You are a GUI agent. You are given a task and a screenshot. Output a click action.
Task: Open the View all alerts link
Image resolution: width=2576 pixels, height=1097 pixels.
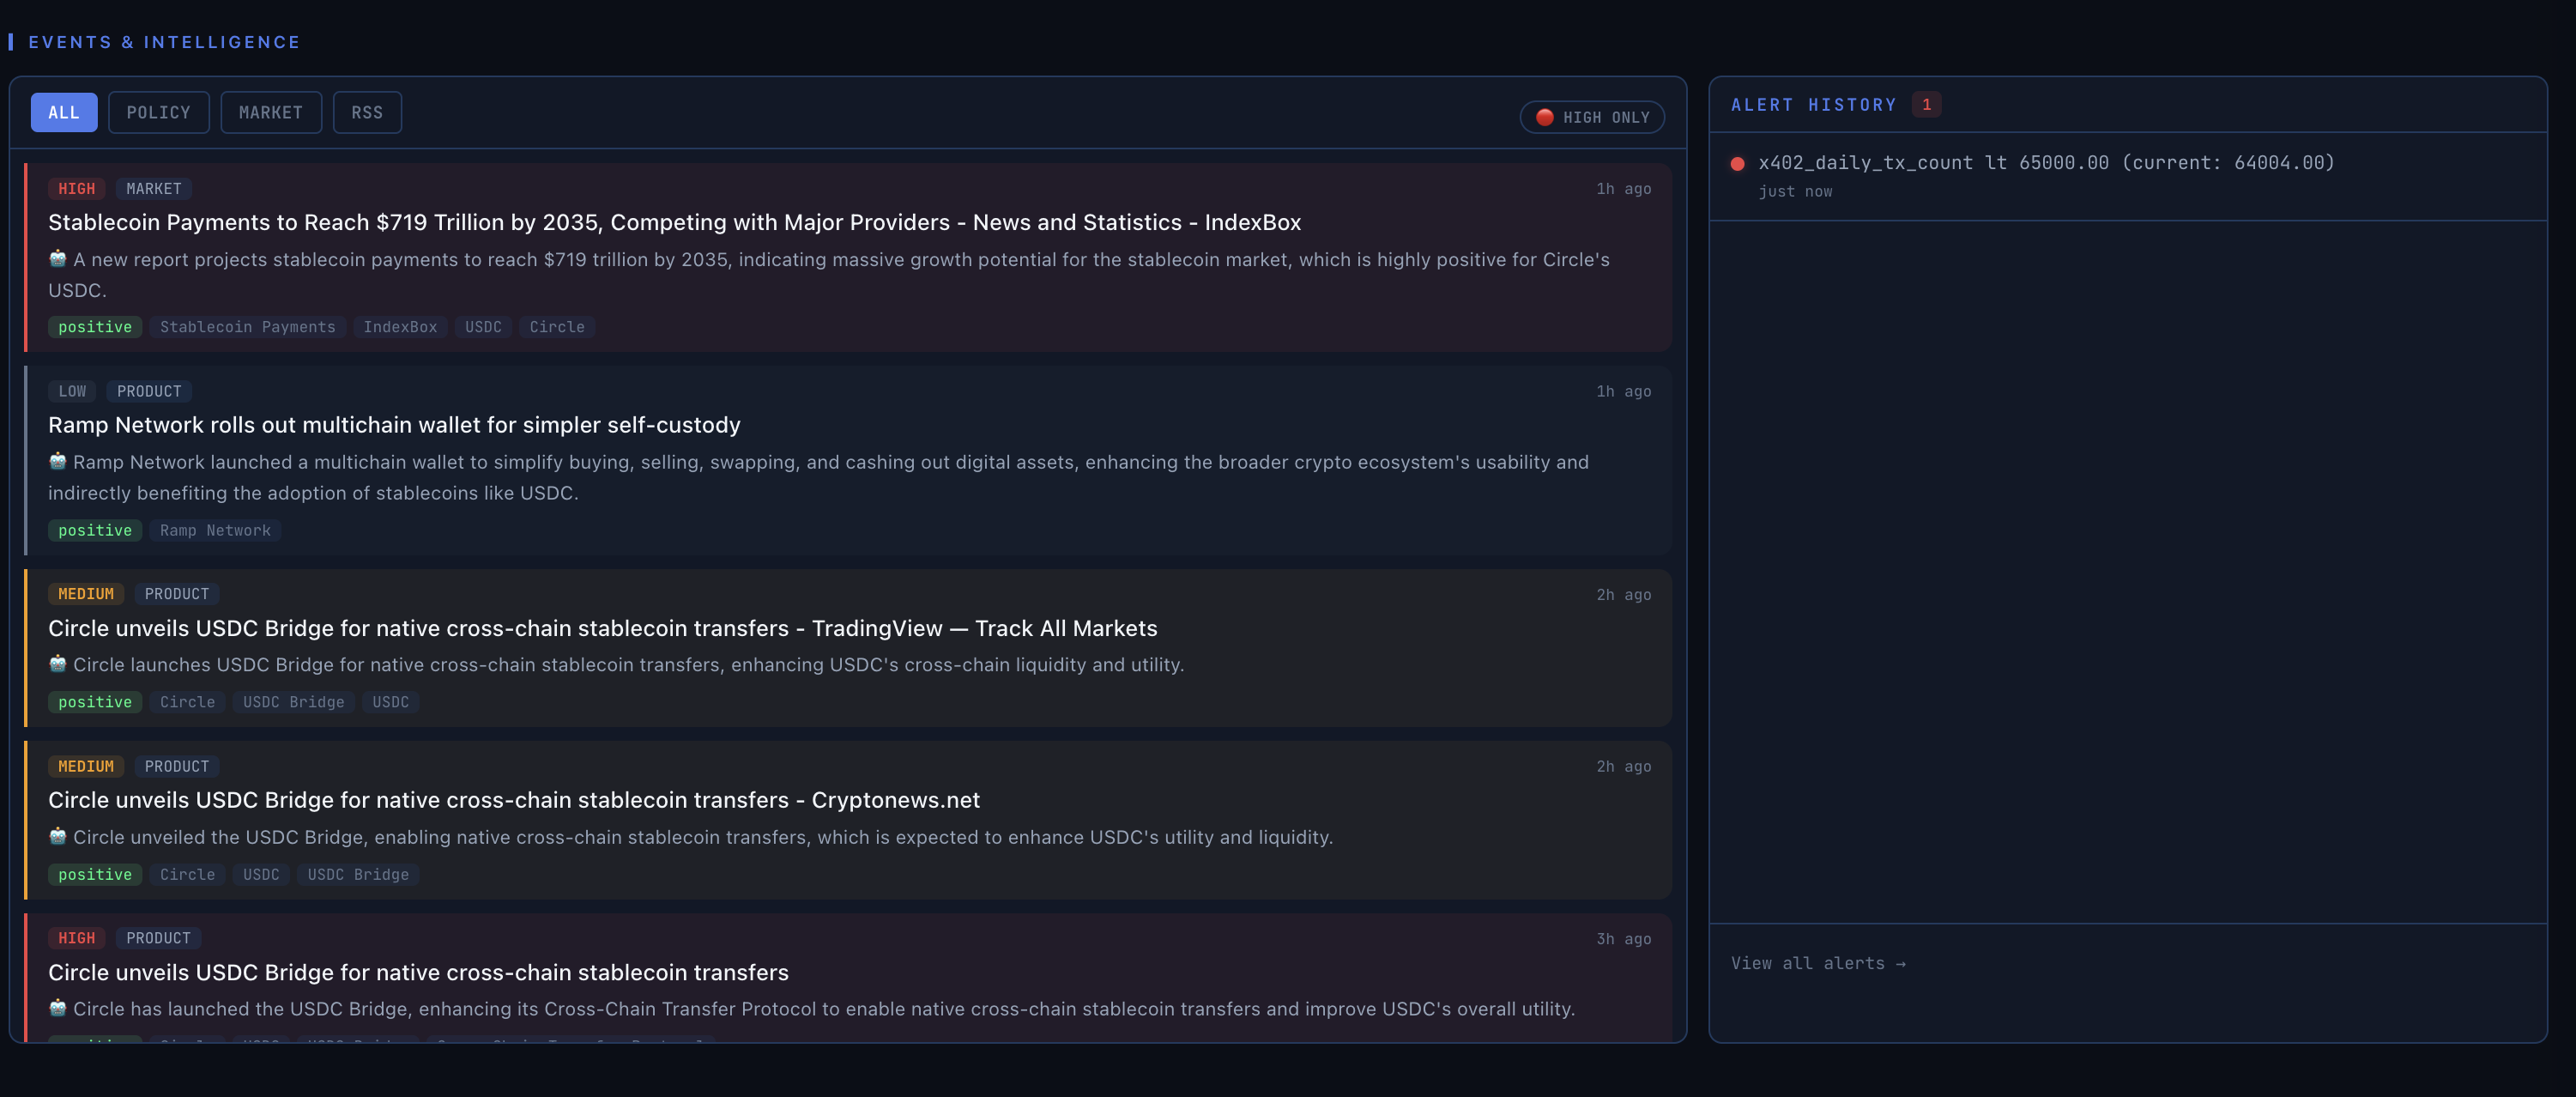[1818, 963]
